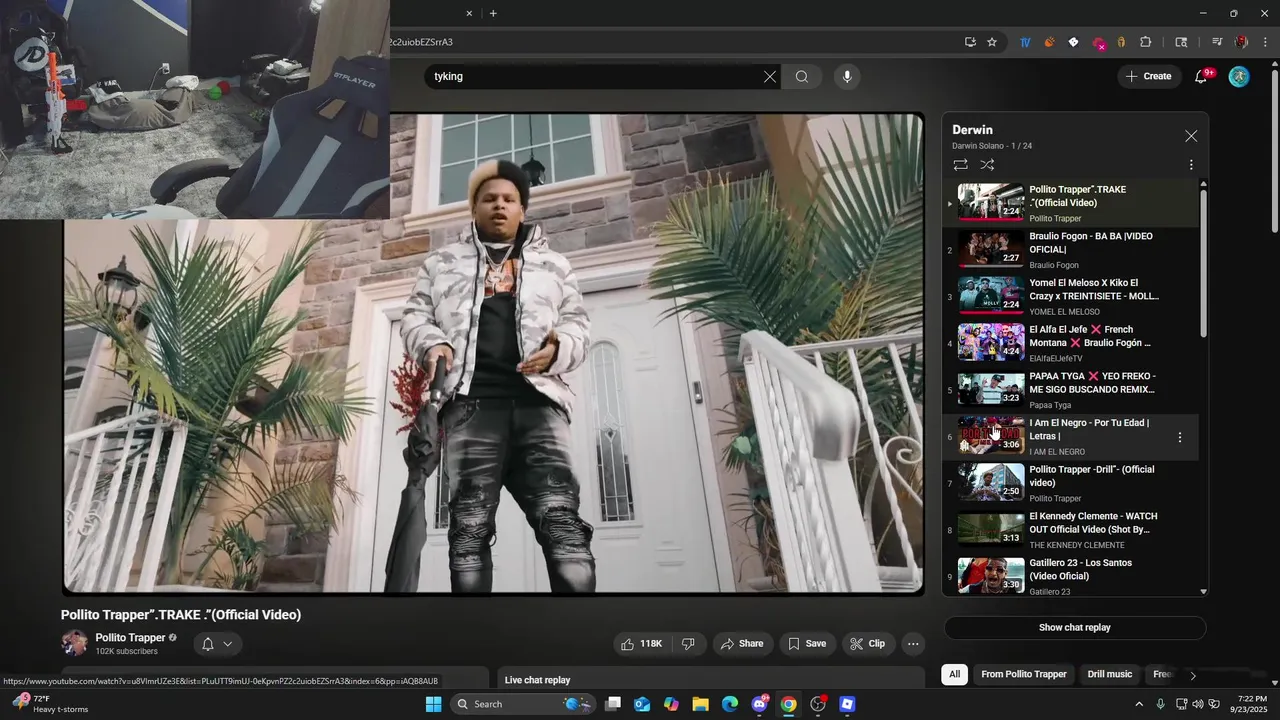Play Braulio Fogon - BA BA video
The width and height of the screenshot is (1280, 720).
(x=1070, y=250)
